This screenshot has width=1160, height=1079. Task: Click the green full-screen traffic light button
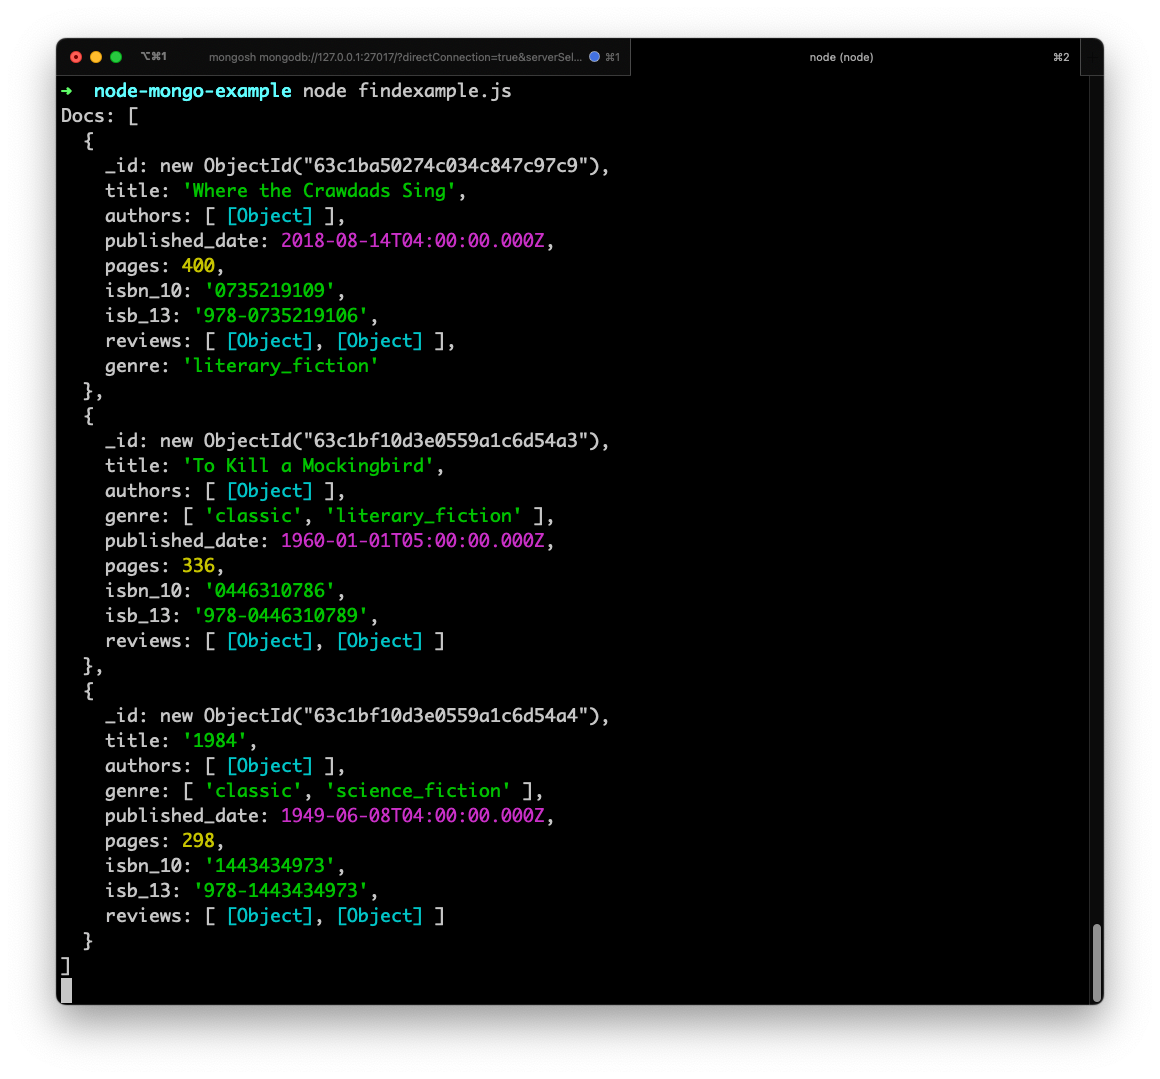click(x=114, y=57)
